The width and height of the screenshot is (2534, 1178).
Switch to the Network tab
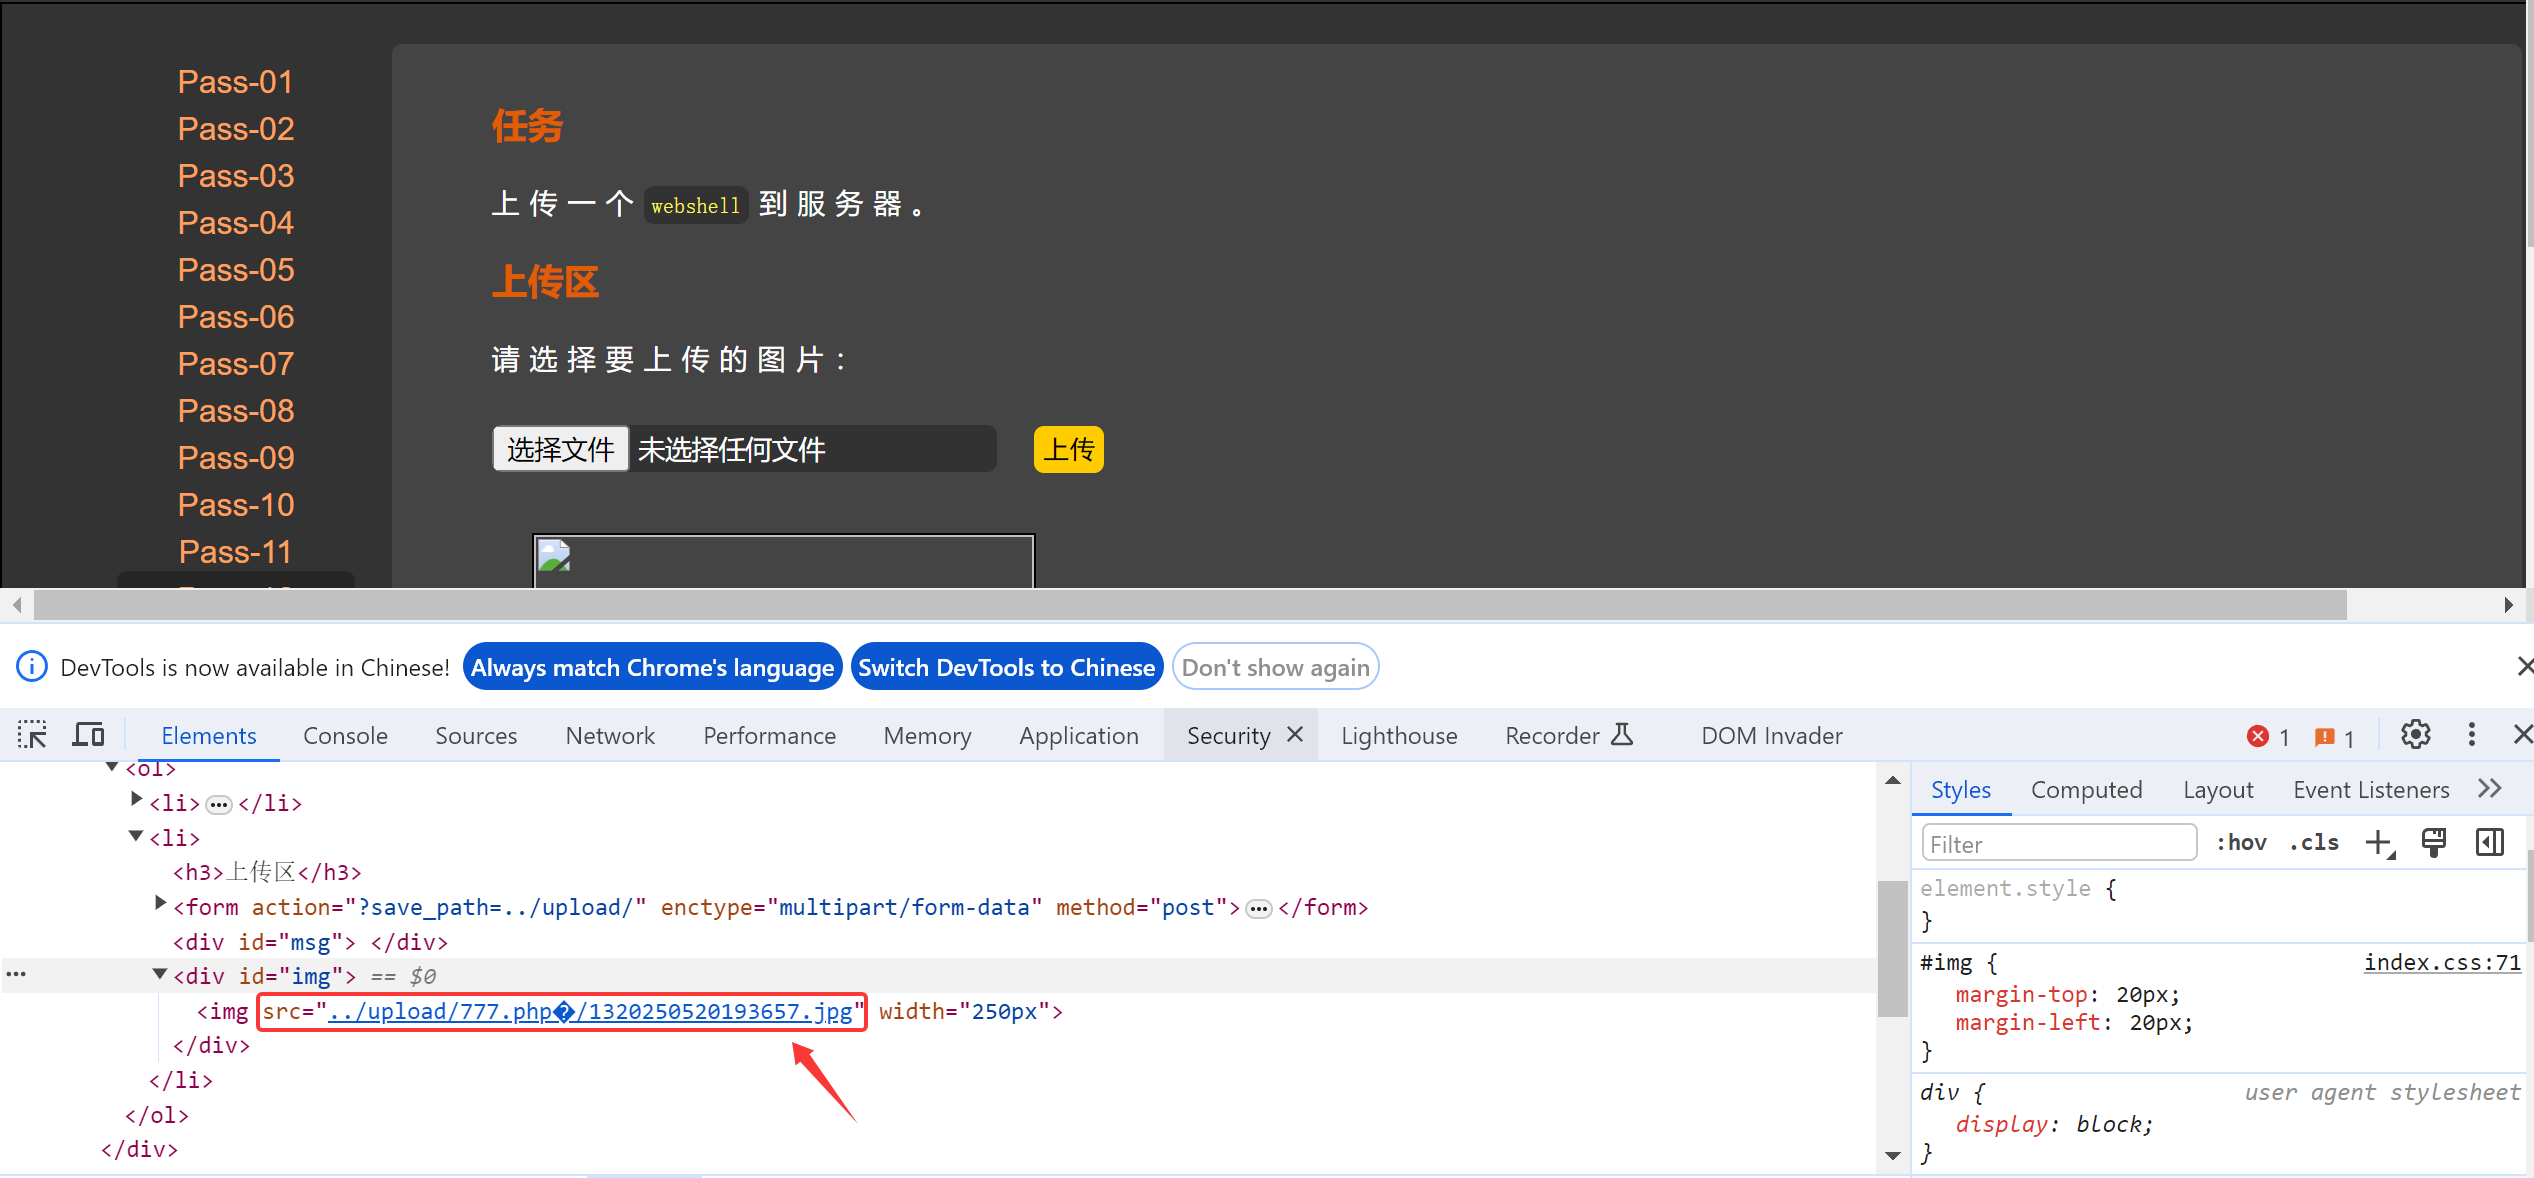pos(610,736)
